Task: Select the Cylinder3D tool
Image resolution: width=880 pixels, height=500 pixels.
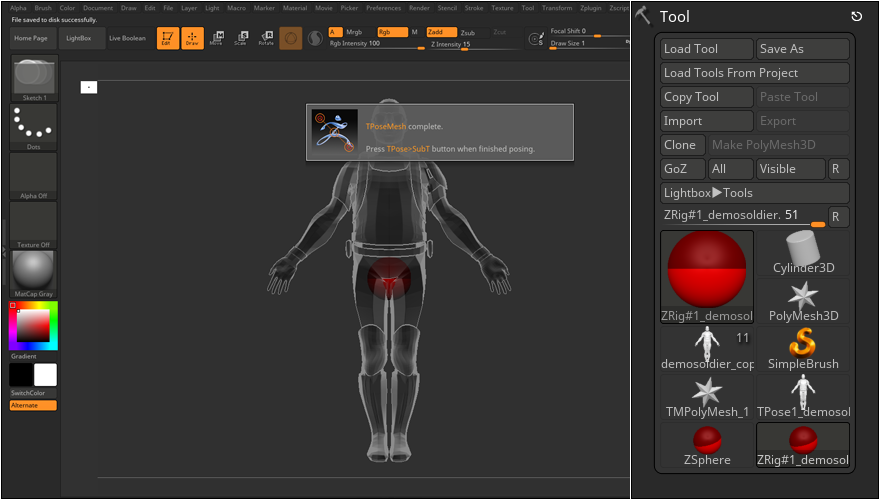Action: pos(803,253)
